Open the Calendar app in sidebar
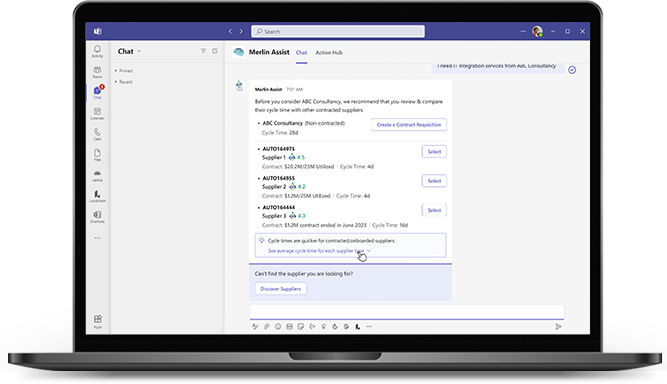The image size is (667, 384). pos(97,114)
